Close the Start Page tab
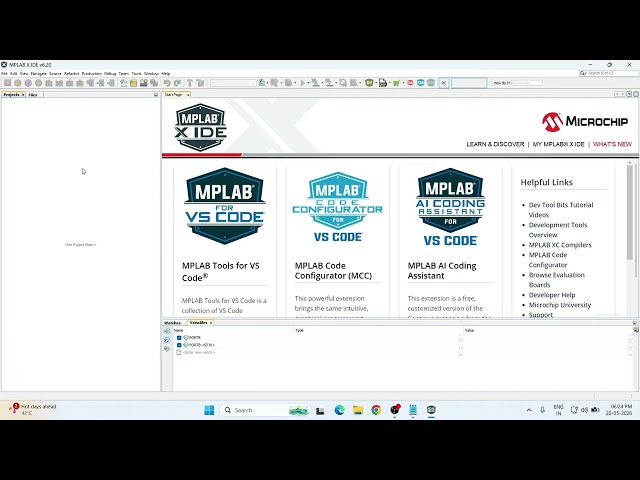 (x=188, y=95)
